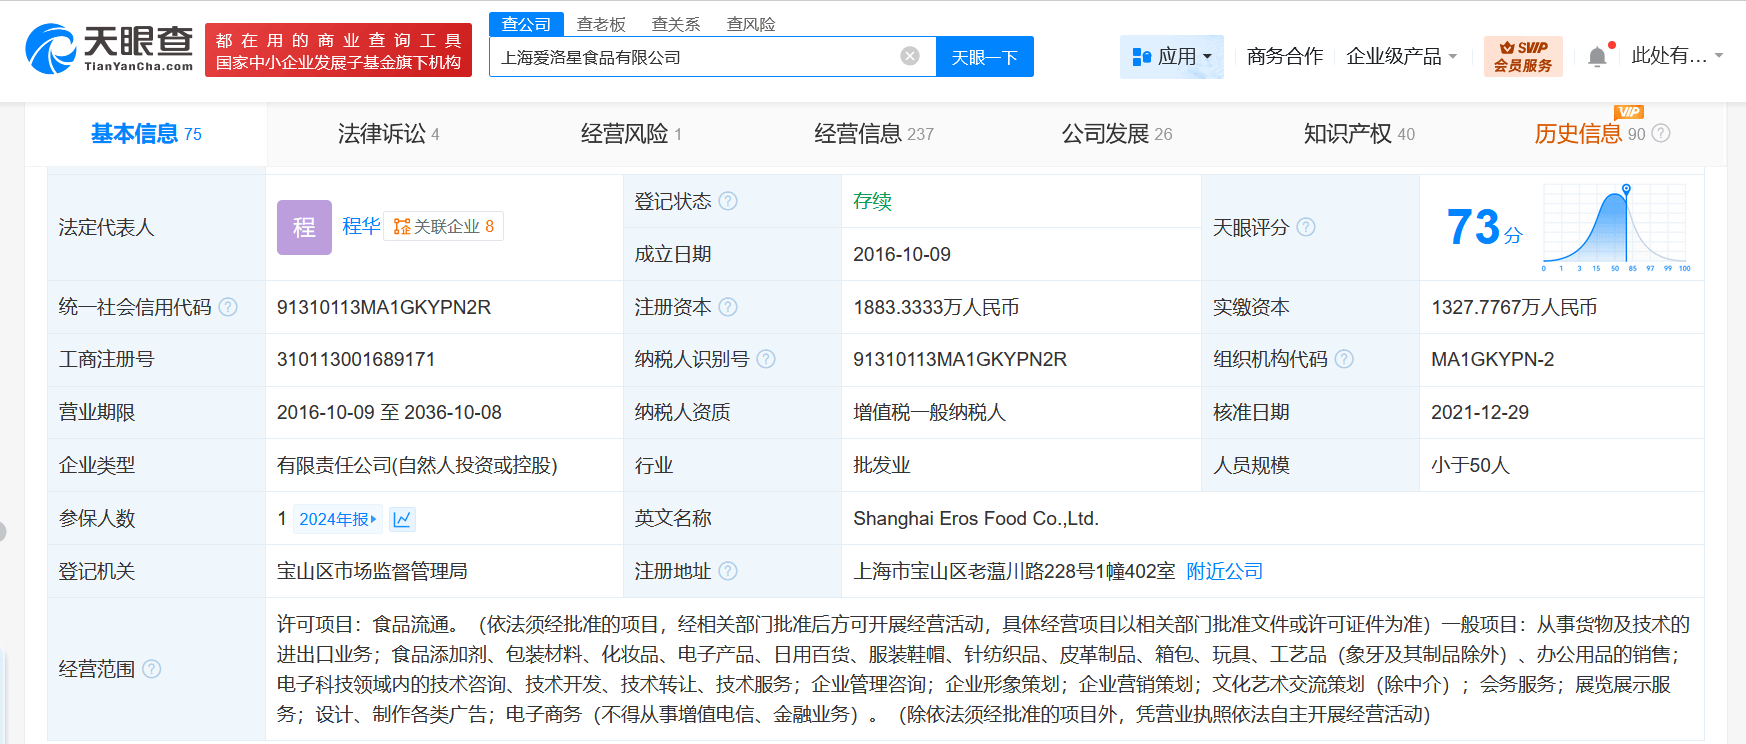Open the 基本信息 tab
This screenshot has height=744, width=1746.
click(146, 134)
